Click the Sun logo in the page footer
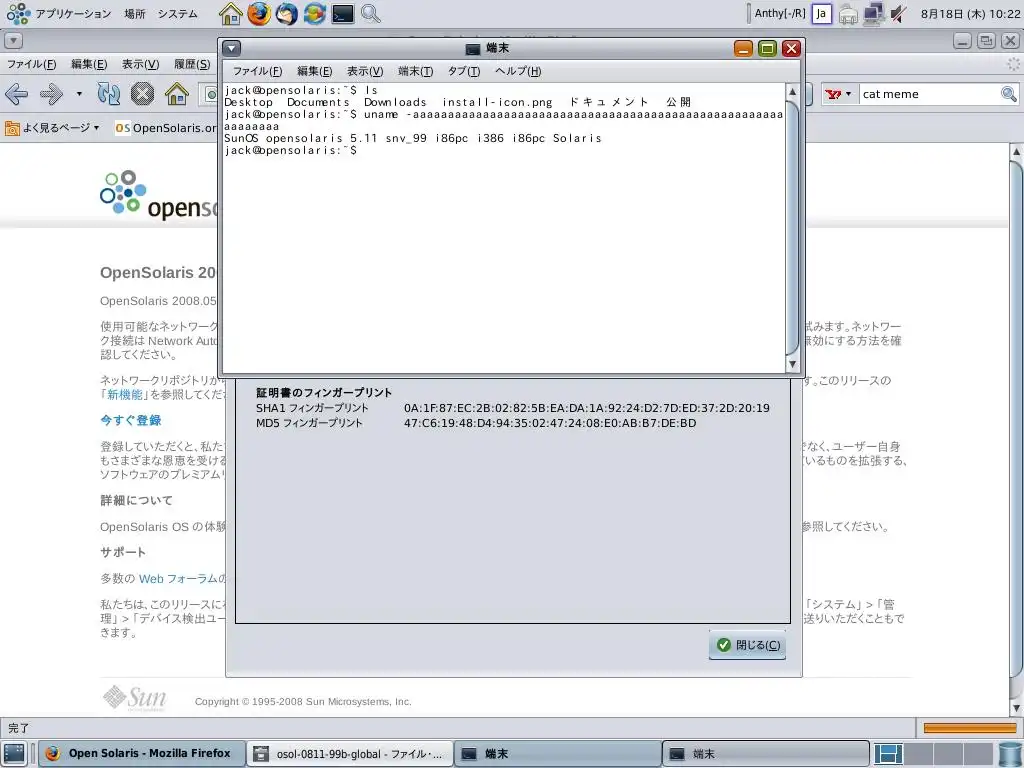1024x768 pixels. (135, 698)
